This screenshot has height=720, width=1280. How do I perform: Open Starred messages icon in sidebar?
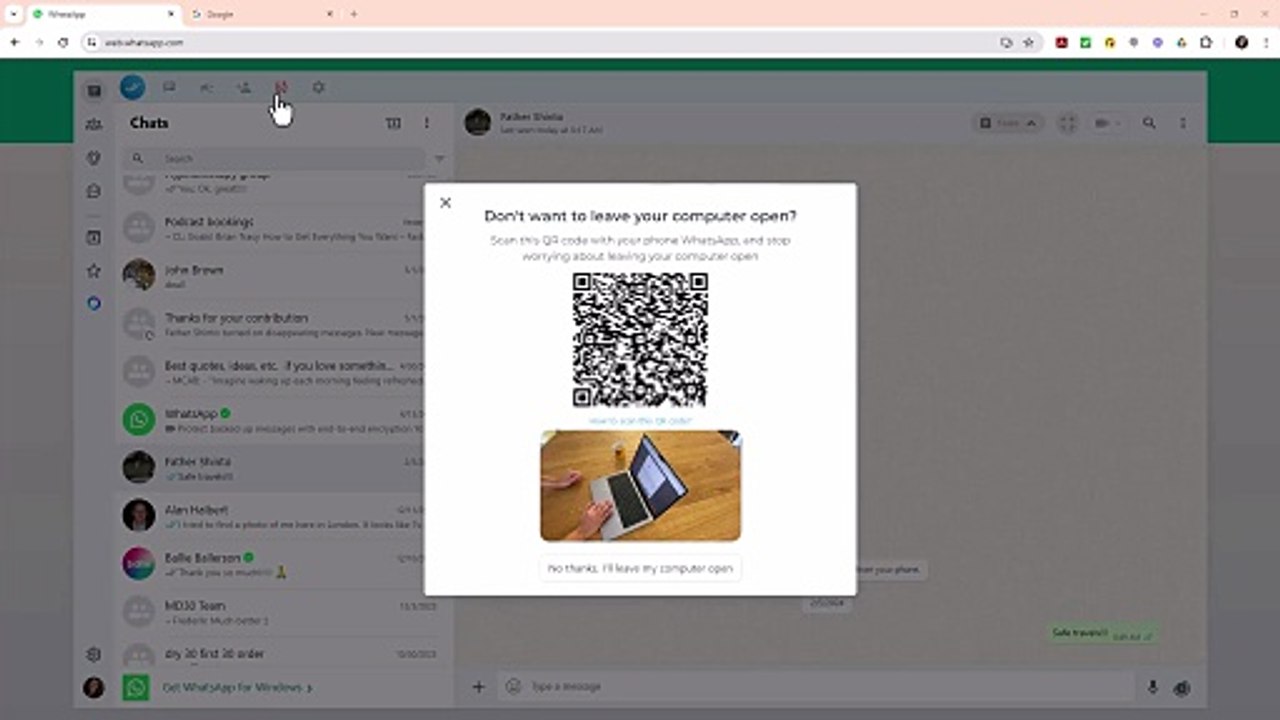point(93,270)
